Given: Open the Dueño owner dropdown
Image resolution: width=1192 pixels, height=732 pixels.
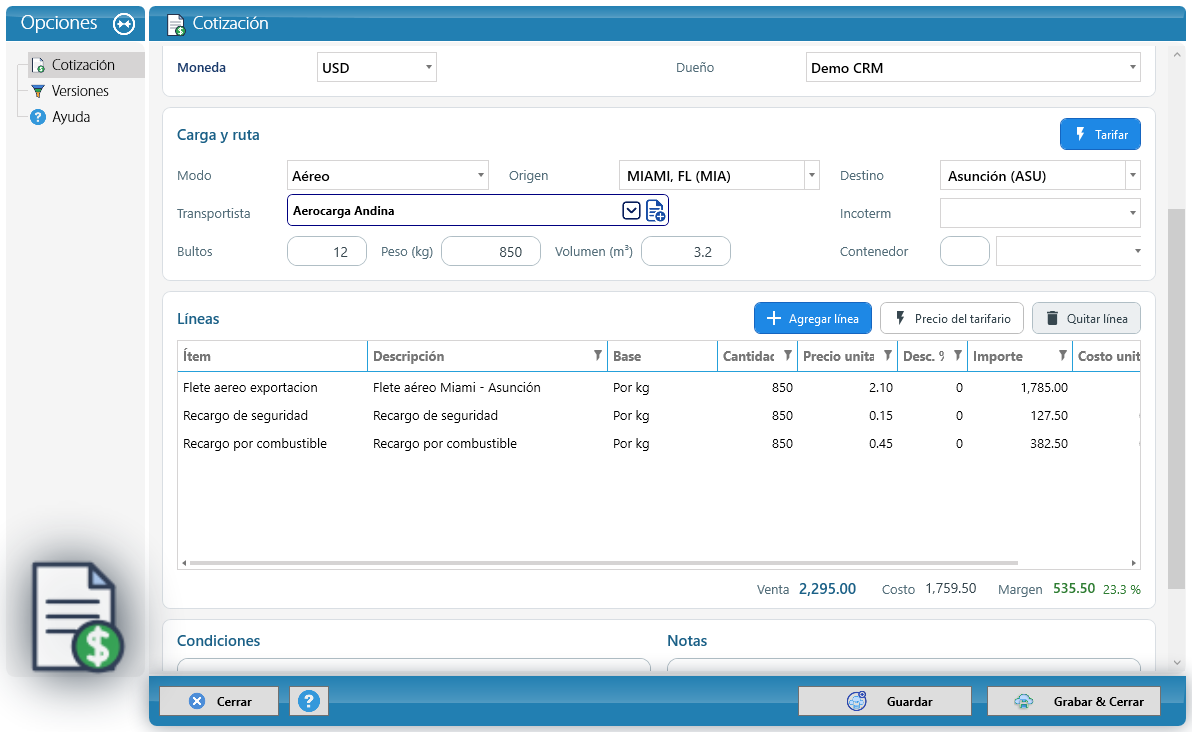Looking at the screenshot, I should tap(1133, 68).
